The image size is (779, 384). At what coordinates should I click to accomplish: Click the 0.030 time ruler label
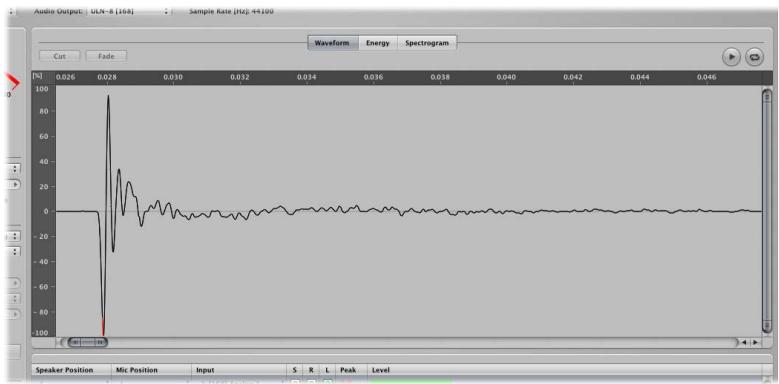click(x=173, y=77)
